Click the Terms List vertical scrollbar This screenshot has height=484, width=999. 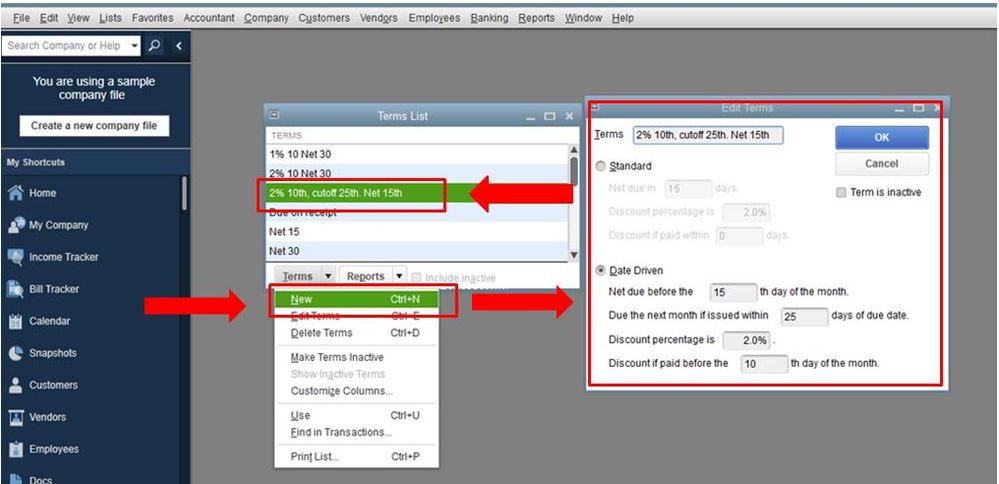click(x=573, y=203)
